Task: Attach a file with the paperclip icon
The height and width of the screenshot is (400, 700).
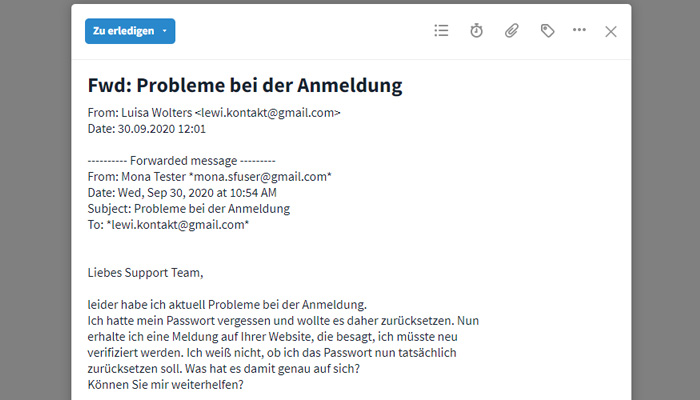Action: coord(512,31)
